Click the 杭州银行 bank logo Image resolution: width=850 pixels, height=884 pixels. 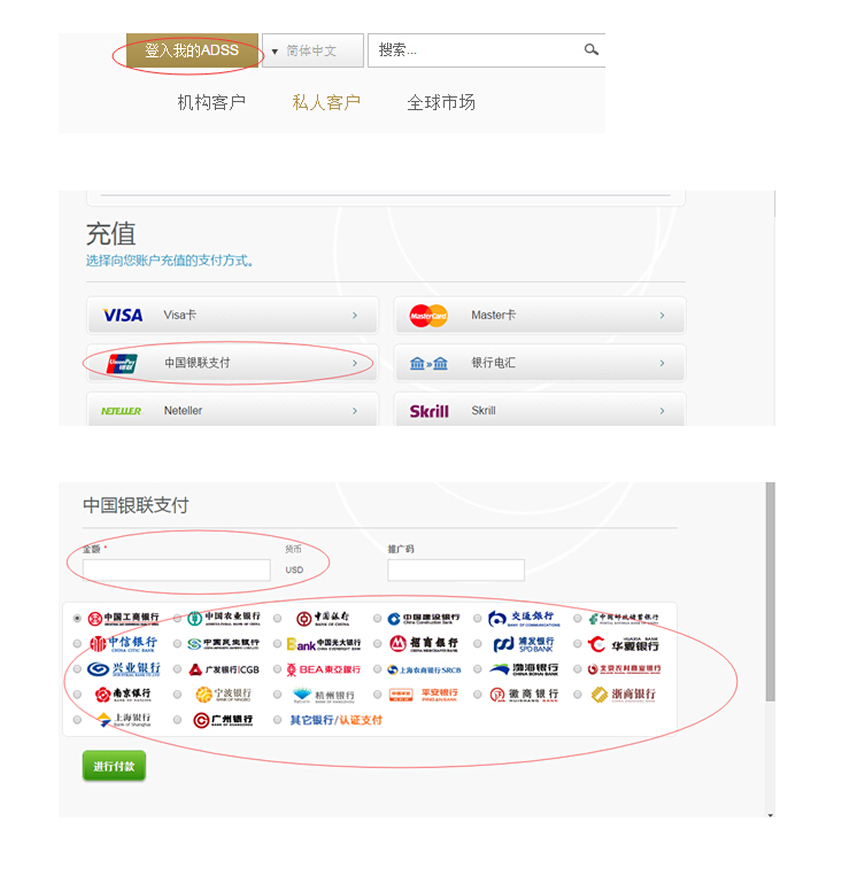[x=324, y=695]
